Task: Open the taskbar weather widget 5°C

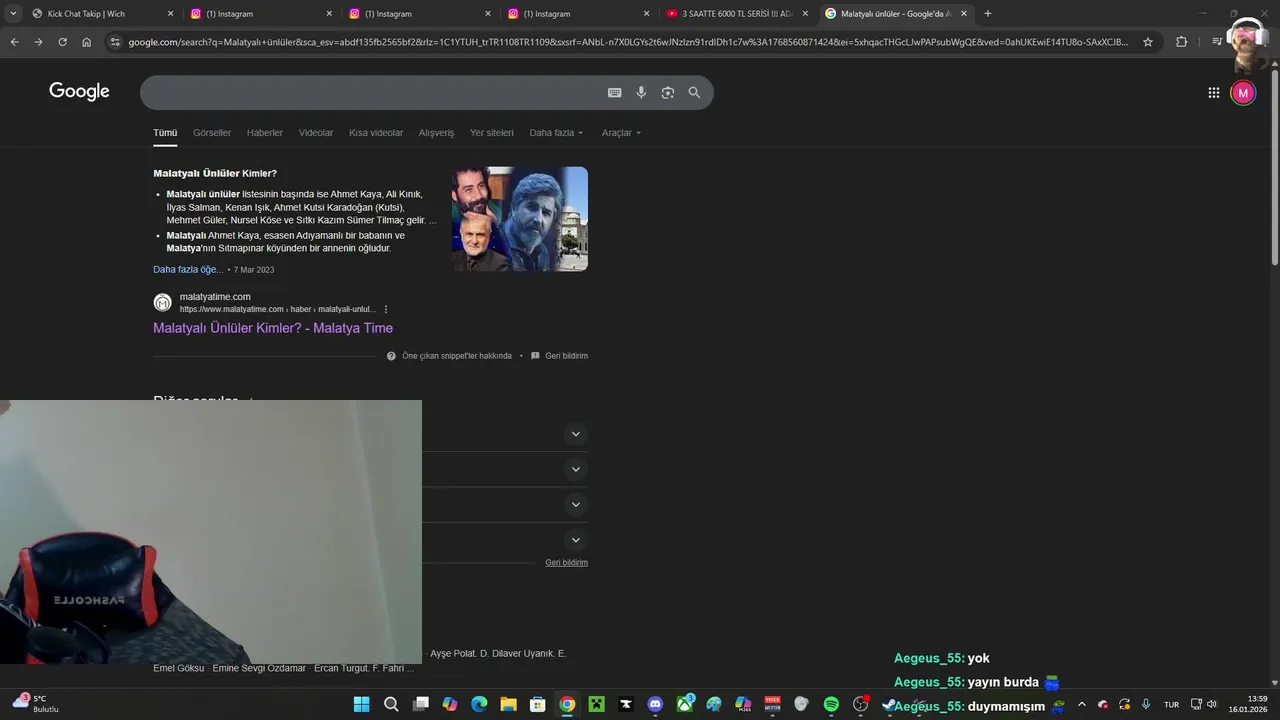Action: click(36, 704)
